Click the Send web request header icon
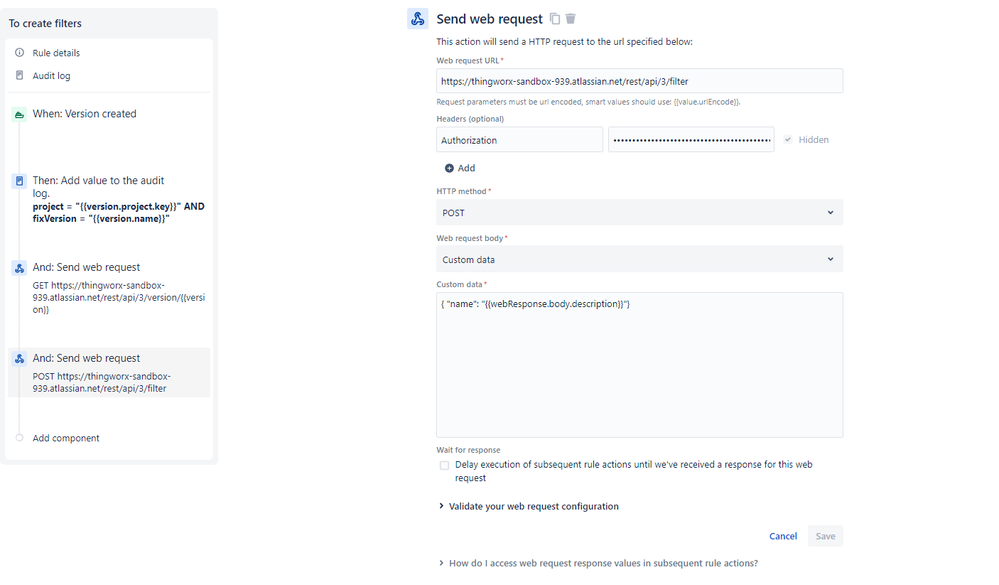 tap(418, 19)
